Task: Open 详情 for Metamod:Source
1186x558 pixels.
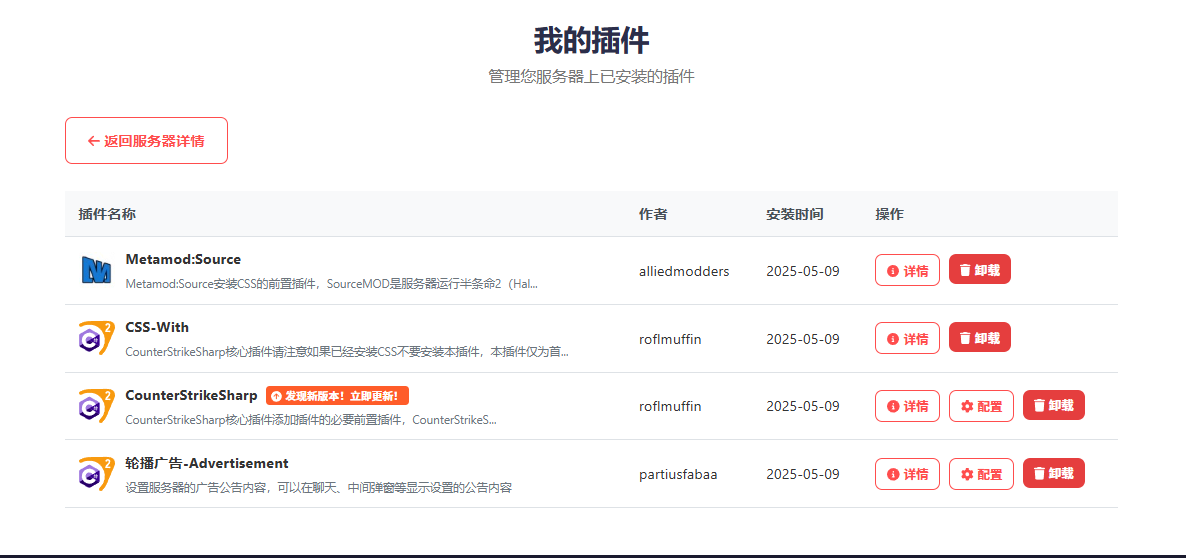Action: [x=908, y=270]
